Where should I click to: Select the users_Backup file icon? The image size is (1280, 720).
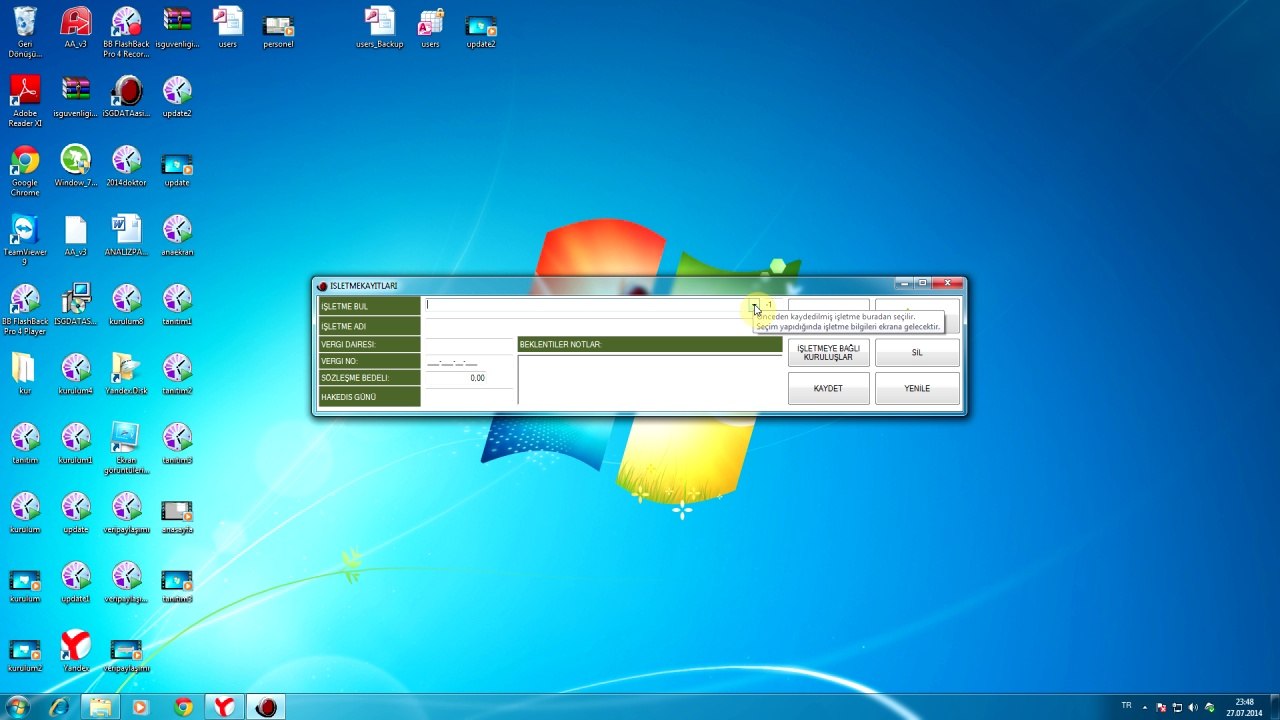pyautogui.click(x=379, y=28)
